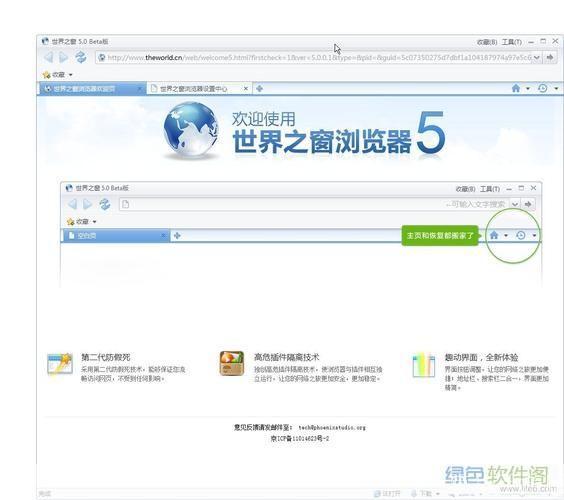Close the welcome page tab

(x=140, y=88)
